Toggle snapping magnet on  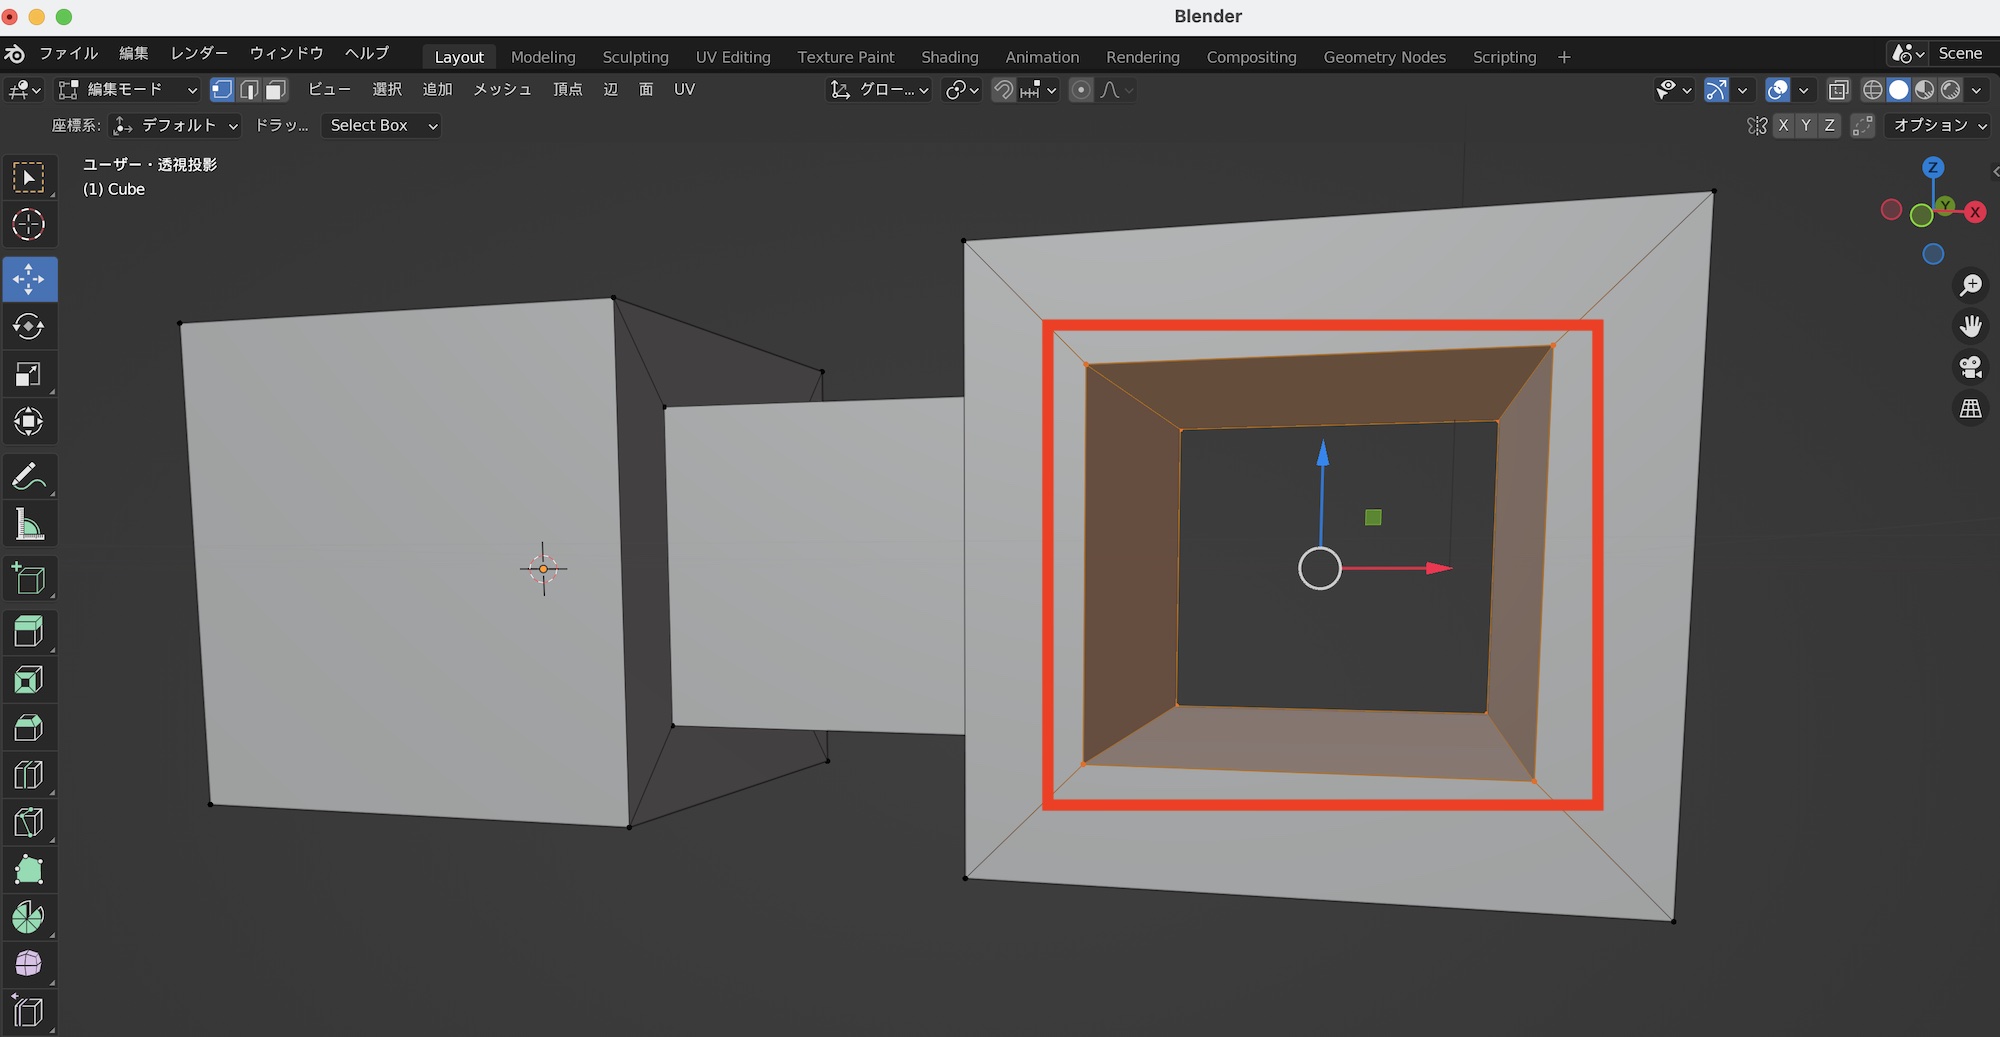[x=1003, y=90]
